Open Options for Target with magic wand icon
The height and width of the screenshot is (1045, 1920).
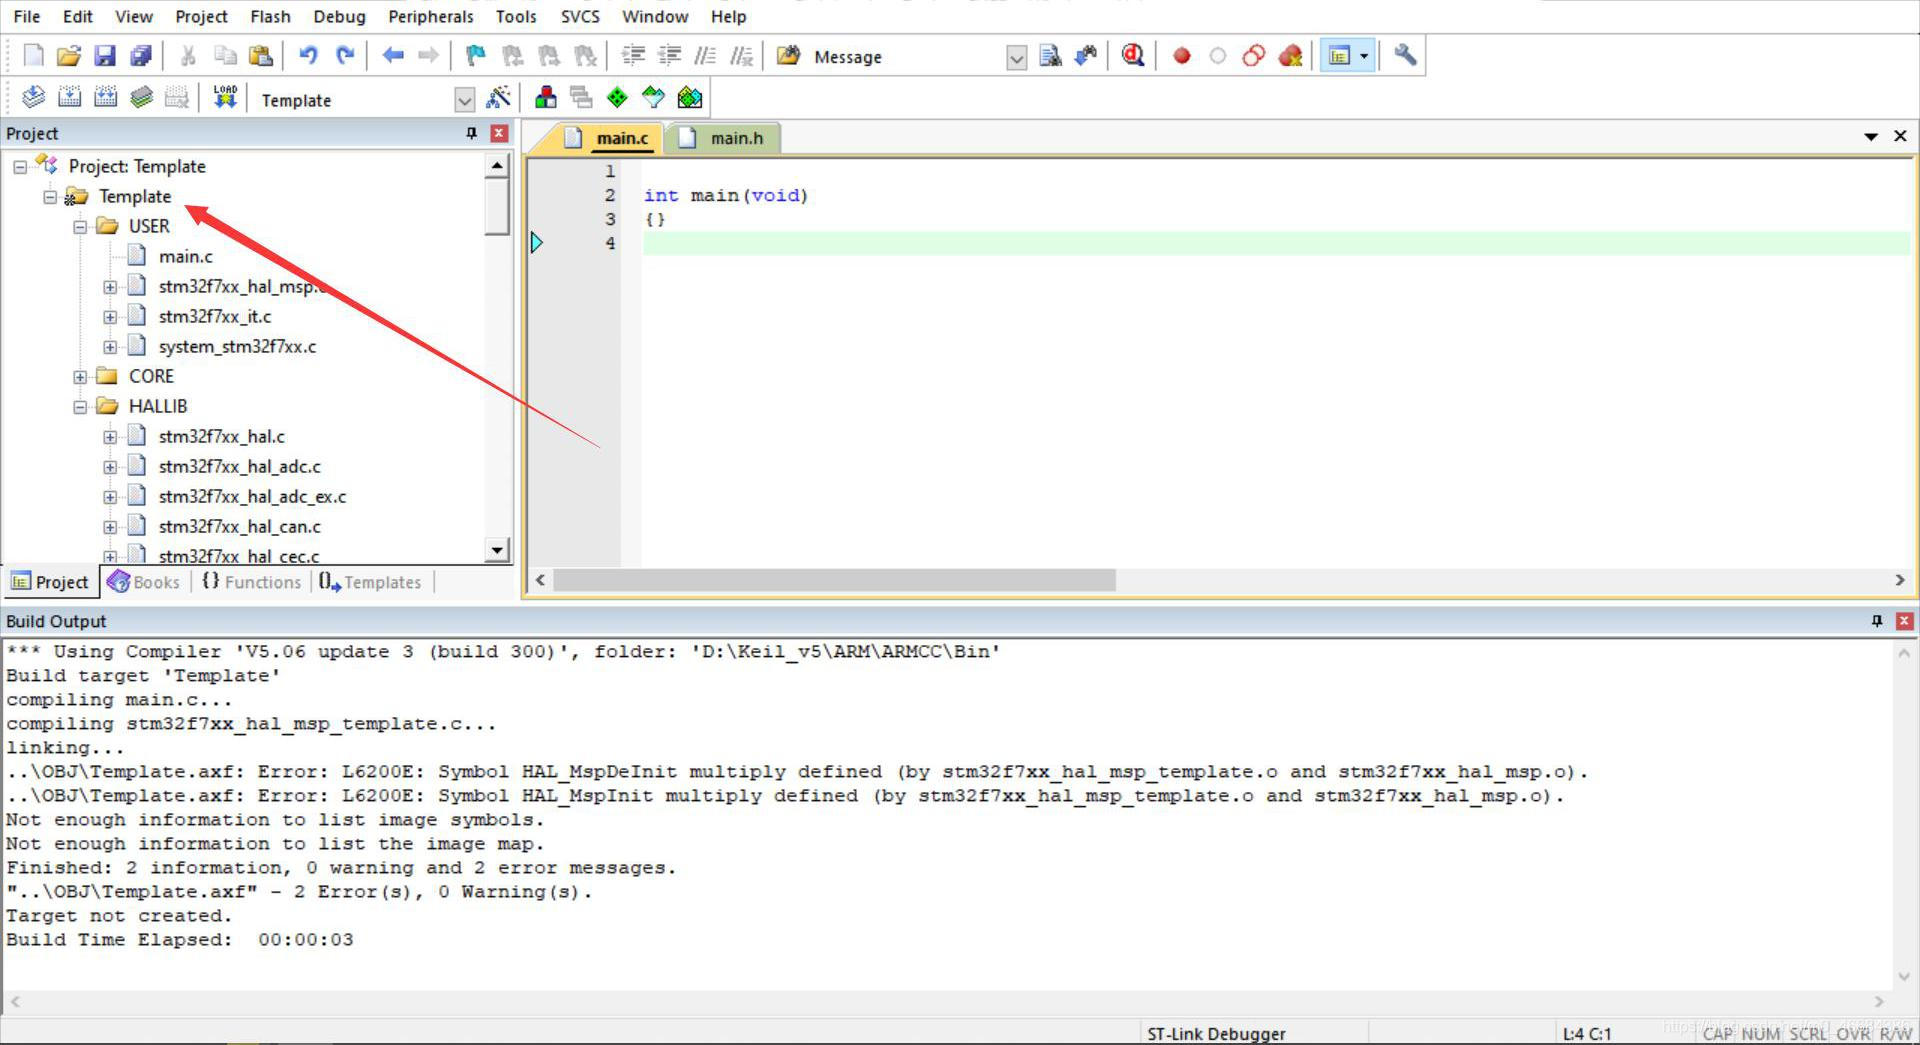pos(498,96)
